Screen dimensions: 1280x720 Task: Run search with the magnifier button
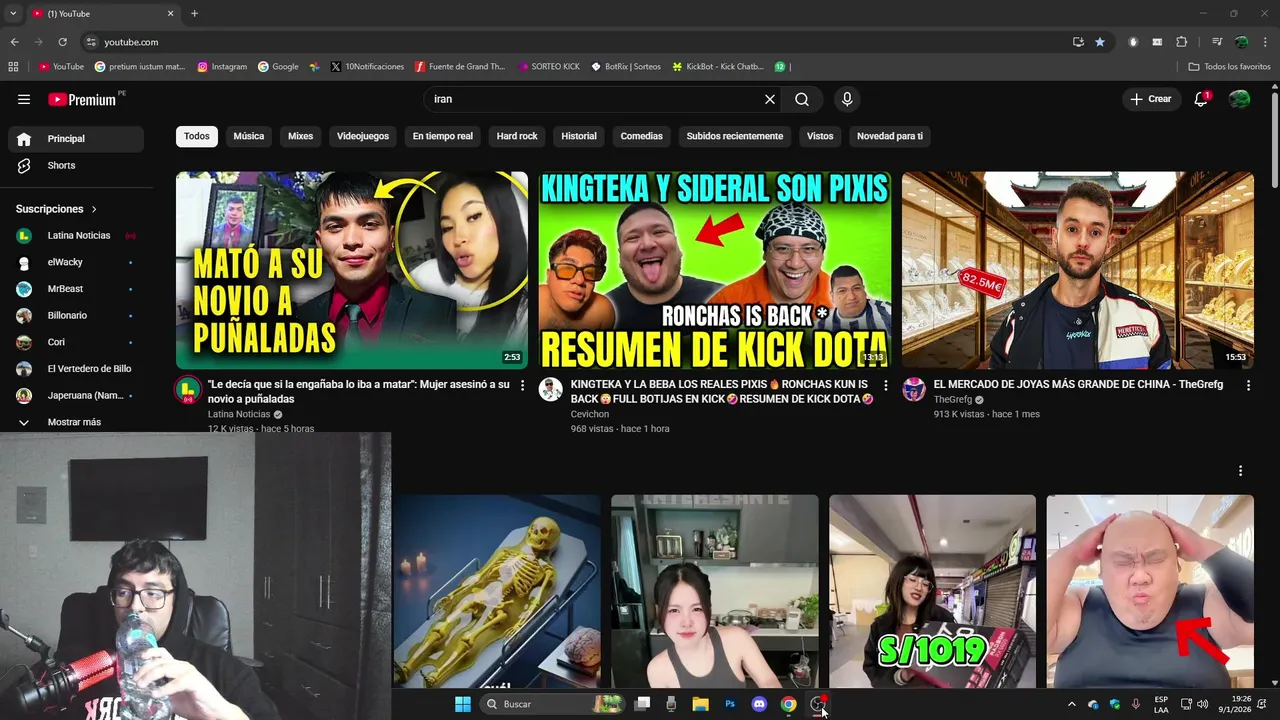click(x=802, y=99)
